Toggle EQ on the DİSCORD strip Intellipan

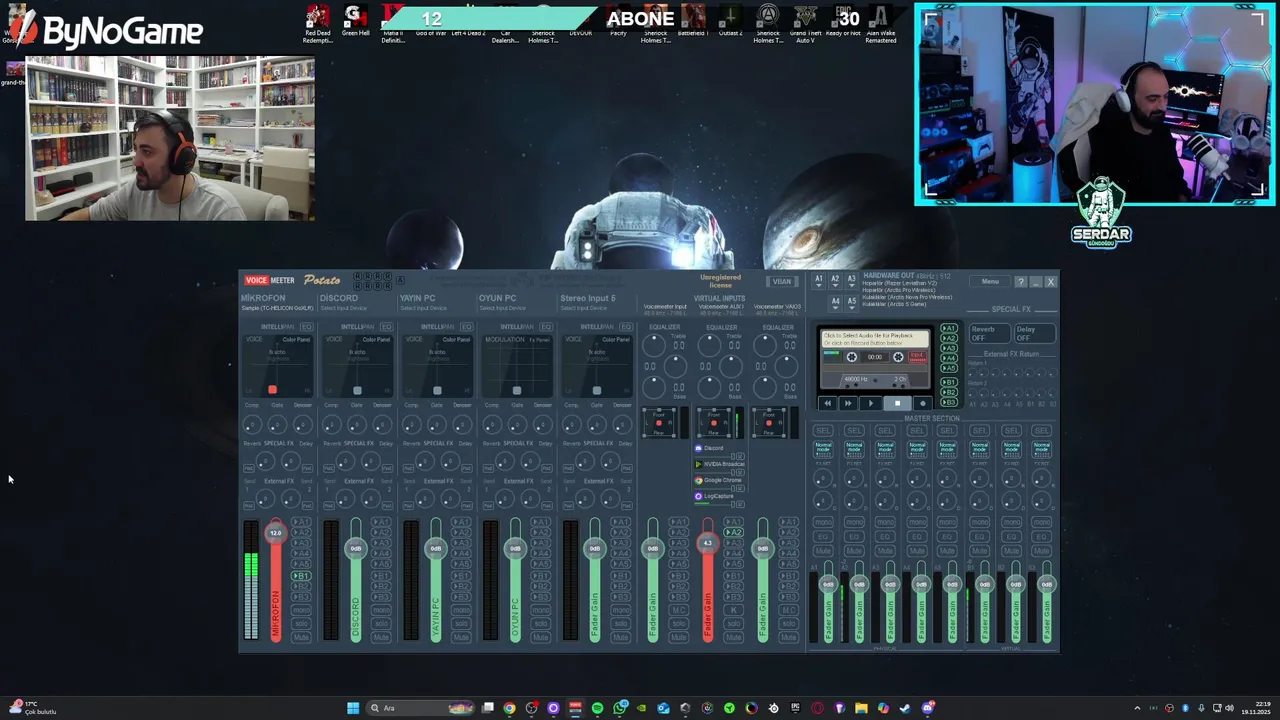[x=386, y=327]
